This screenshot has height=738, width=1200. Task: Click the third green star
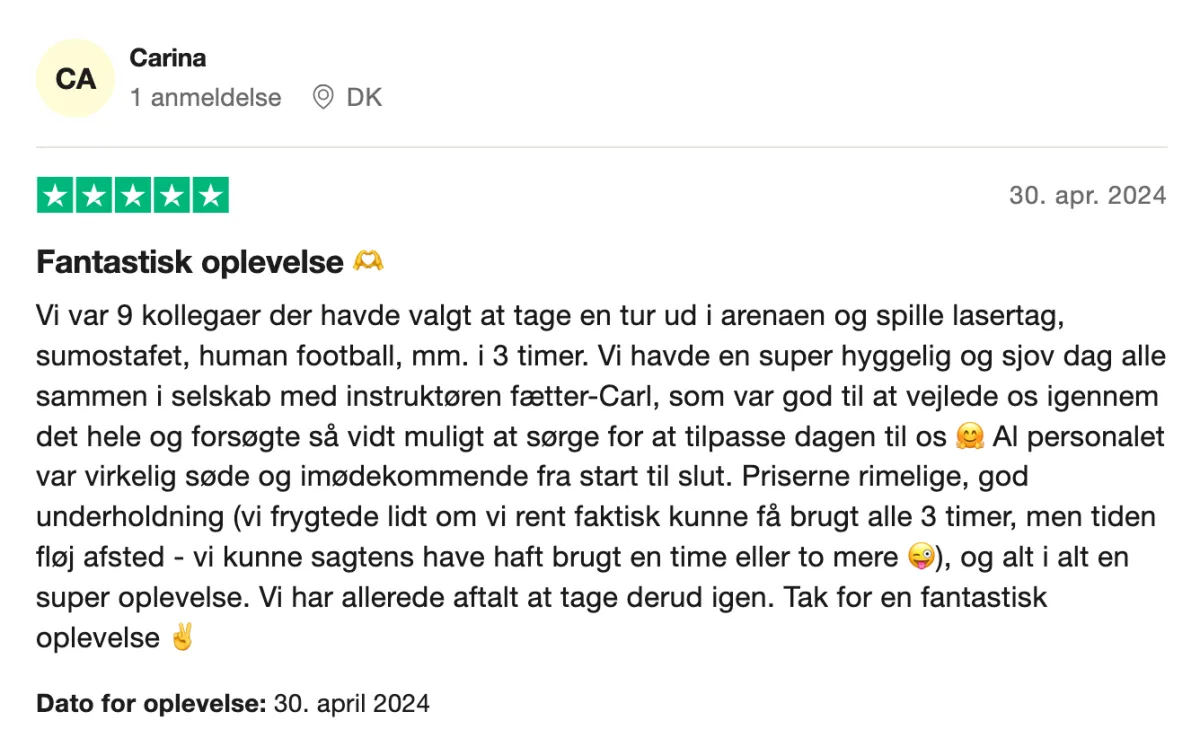132,195
